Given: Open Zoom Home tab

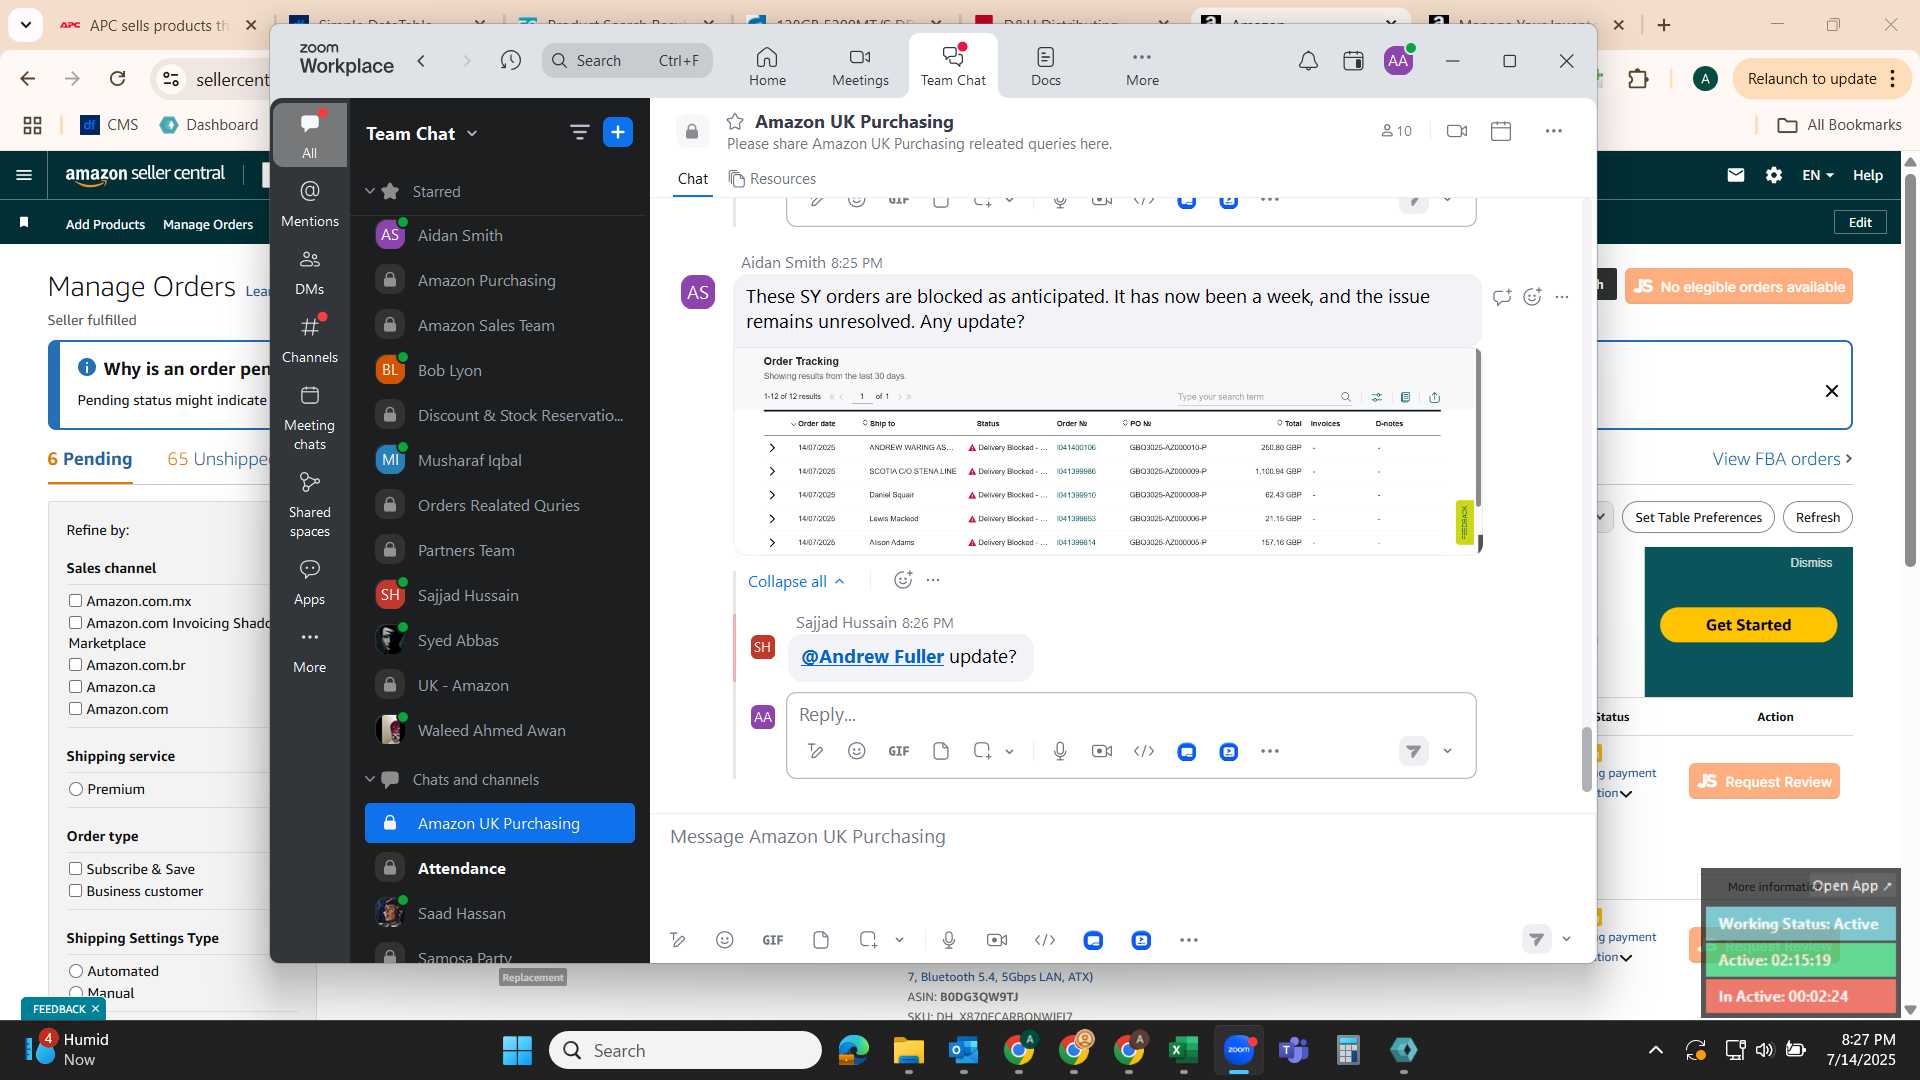Looking at the screenshot, I should 767,66.
